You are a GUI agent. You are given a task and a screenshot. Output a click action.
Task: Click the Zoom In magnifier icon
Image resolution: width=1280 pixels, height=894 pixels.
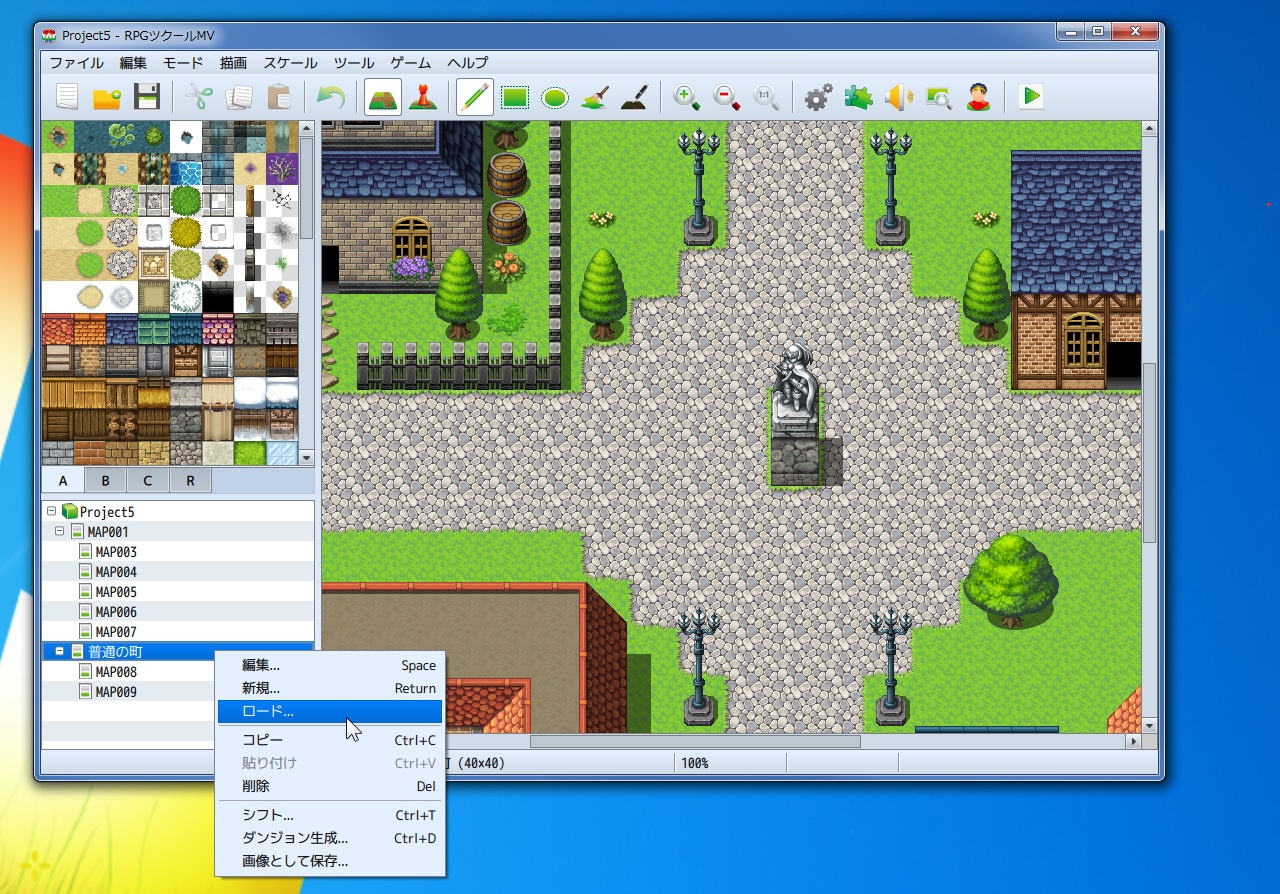pos(686,97)
